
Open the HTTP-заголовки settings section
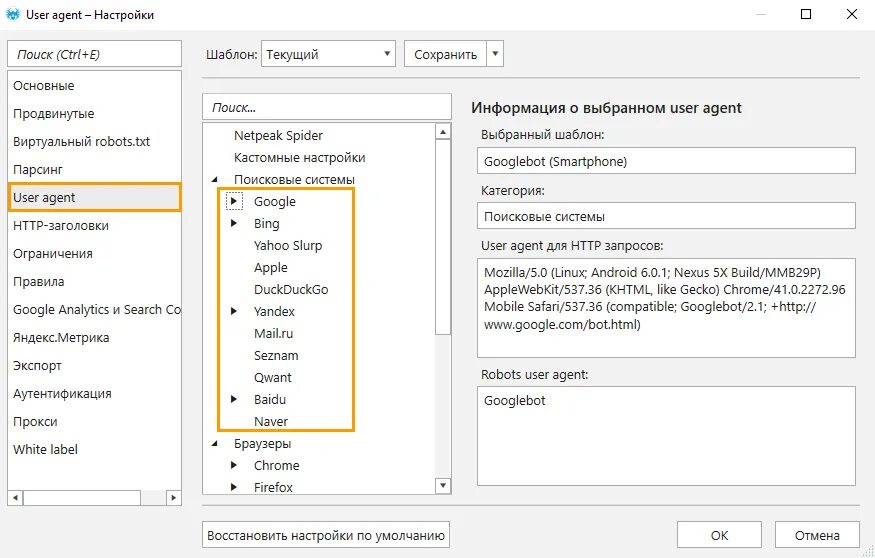(x=61, y=226)
